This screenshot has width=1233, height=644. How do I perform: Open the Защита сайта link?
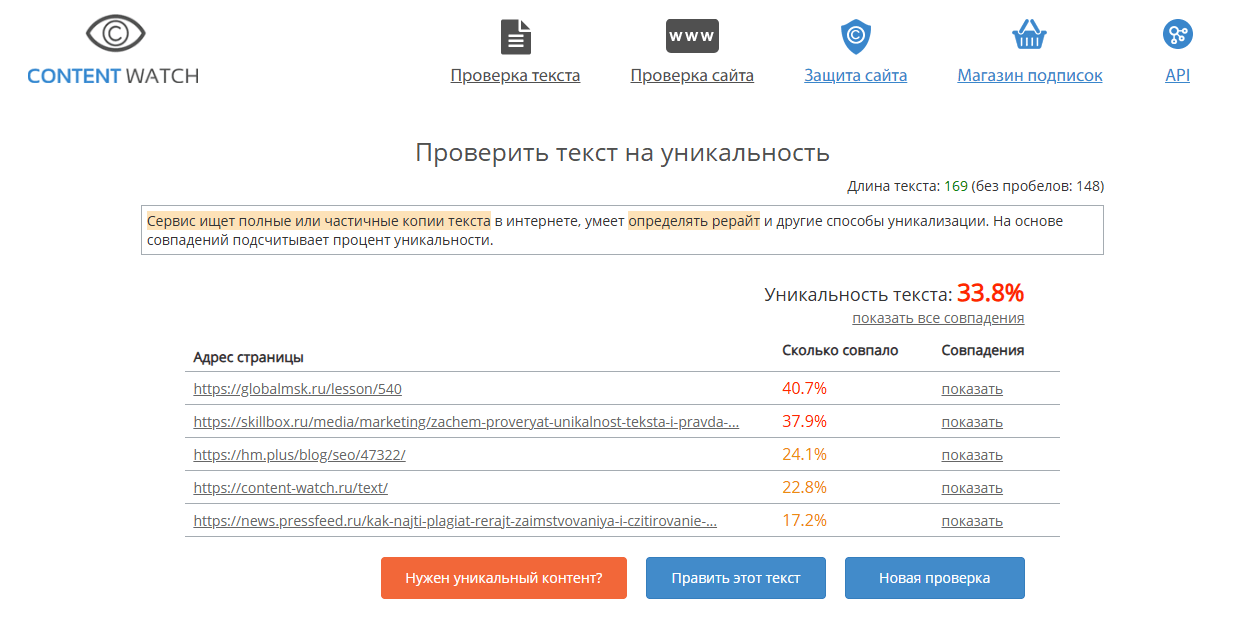coord(856,76)
